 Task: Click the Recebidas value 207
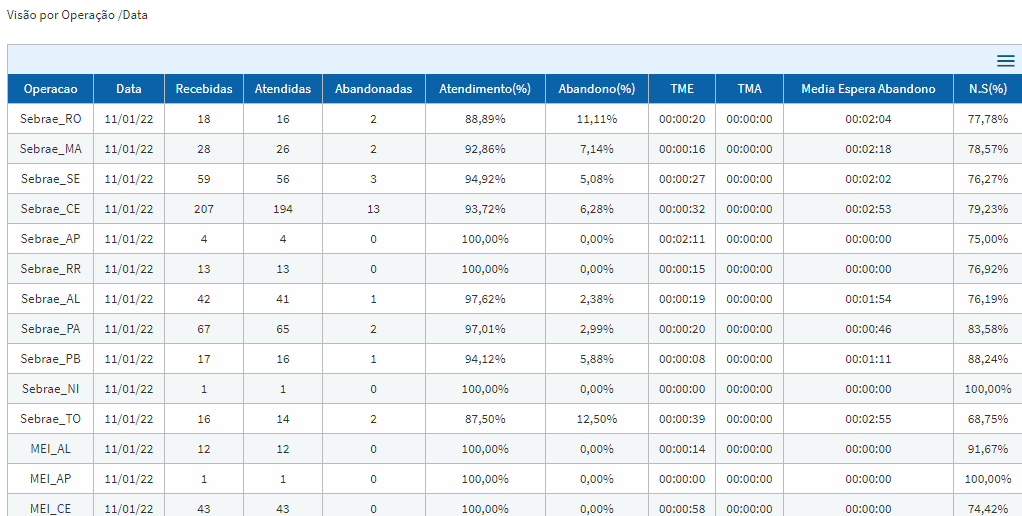(x=204, y=209)
